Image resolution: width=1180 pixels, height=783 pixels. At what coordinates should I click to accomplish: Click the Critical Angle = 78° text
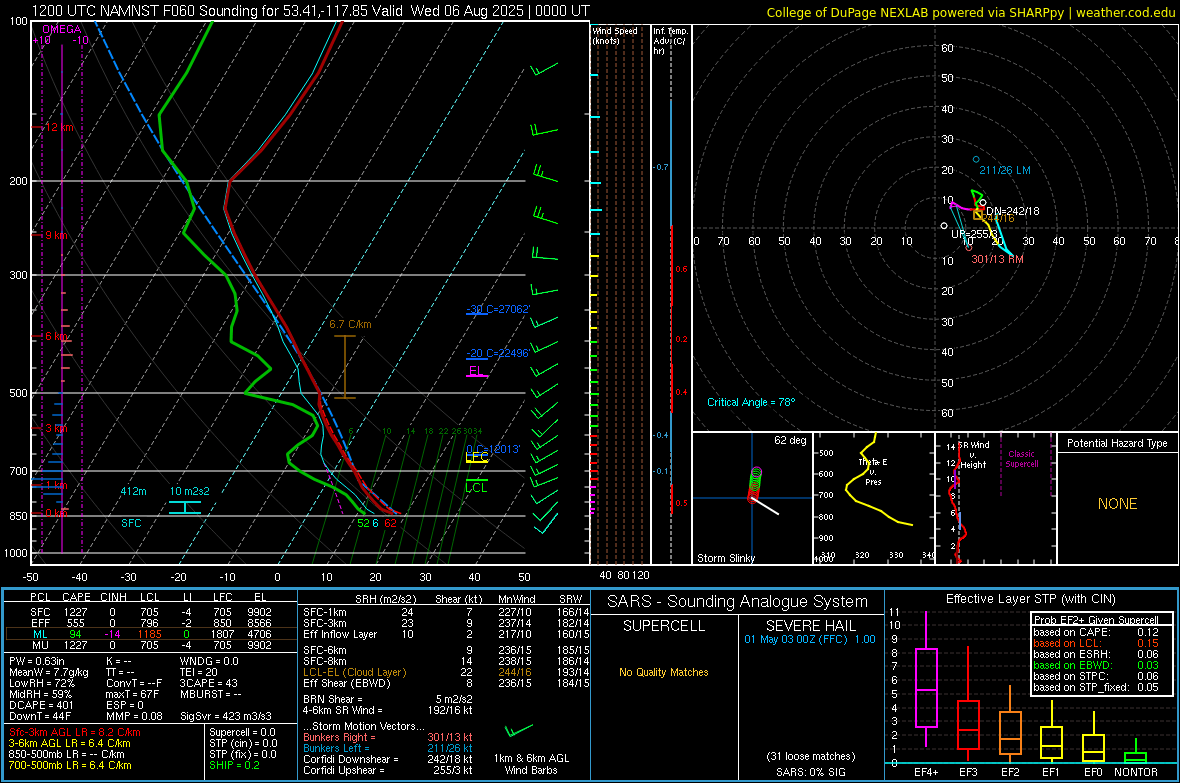coord(751,402)
